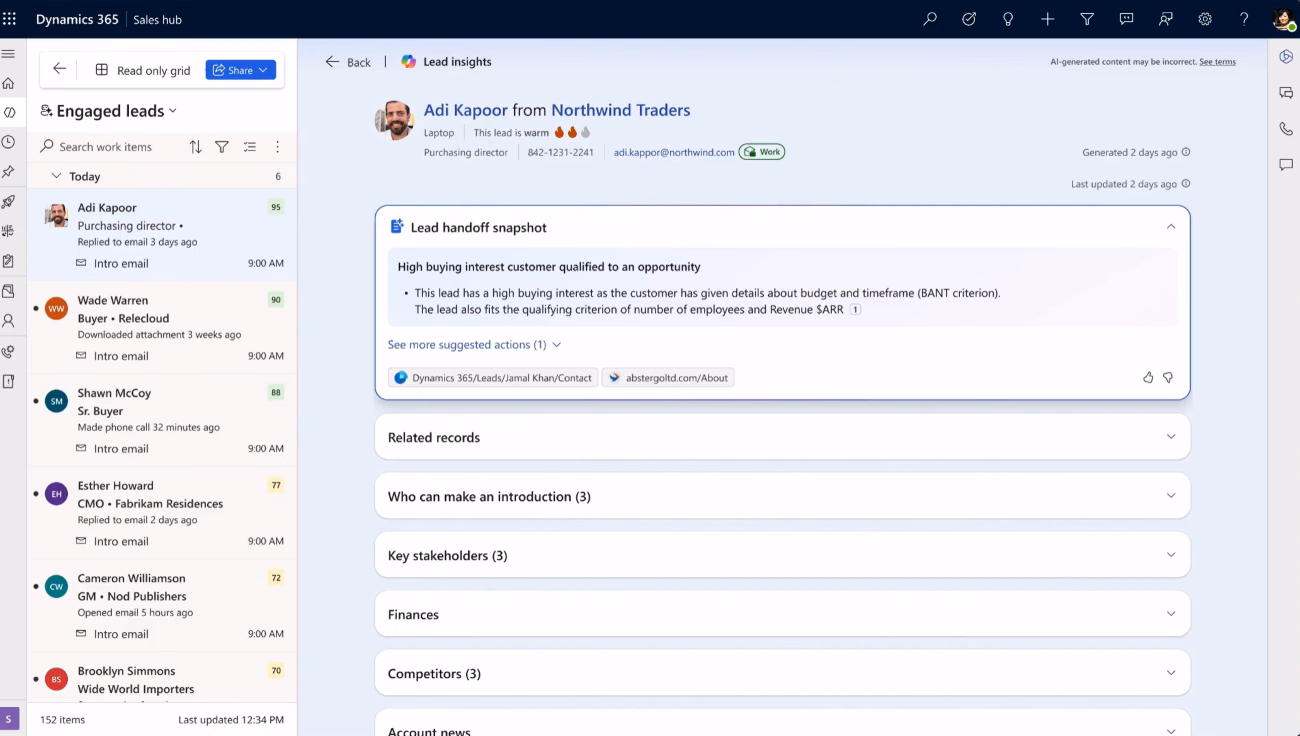Open Dynamics 365 Leads Jamal Khan source
This screenshot has width=1300, height=736.
pos(493,378)
